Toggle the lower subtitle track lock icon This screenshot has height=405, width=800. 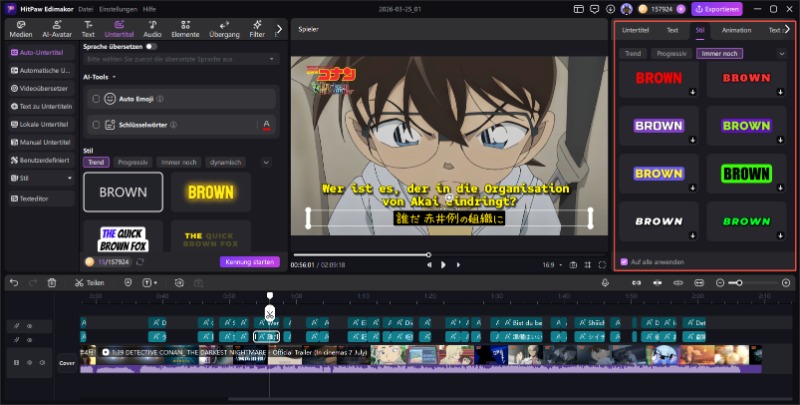(x=16, y=340)
